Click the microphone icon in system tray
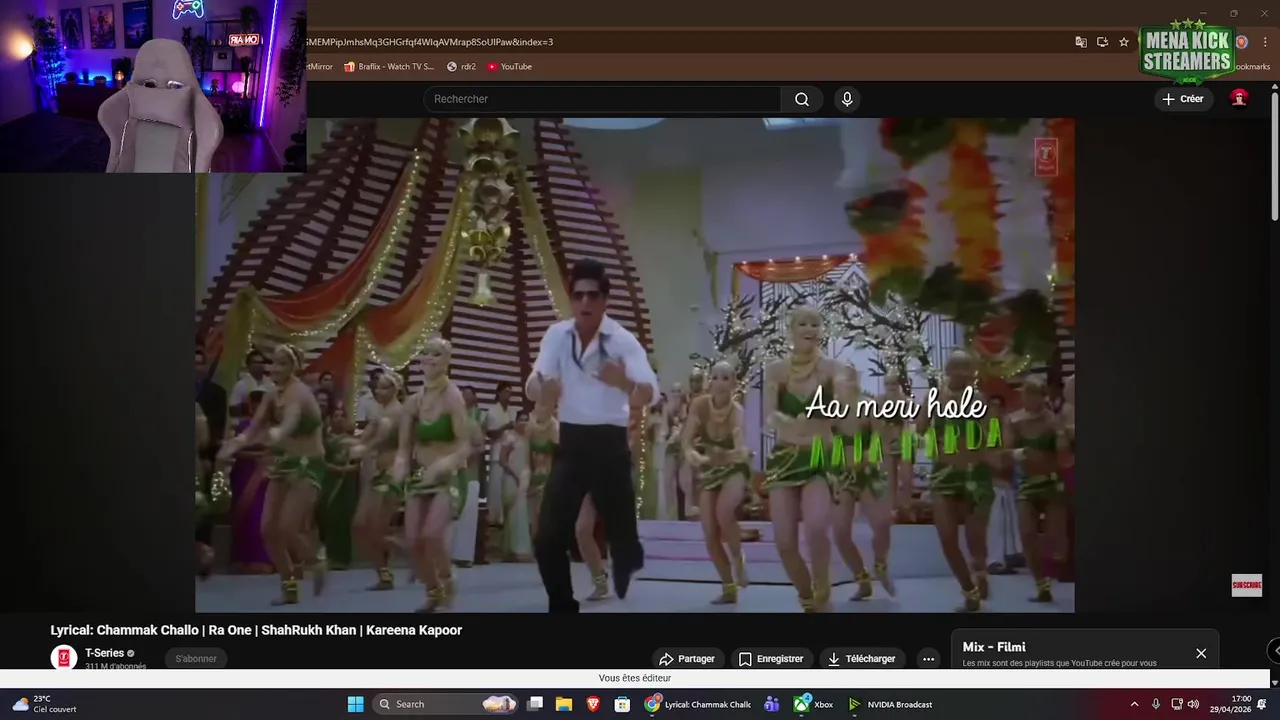The width and height of the screenshot is (1280, 720). [1156, 704]
